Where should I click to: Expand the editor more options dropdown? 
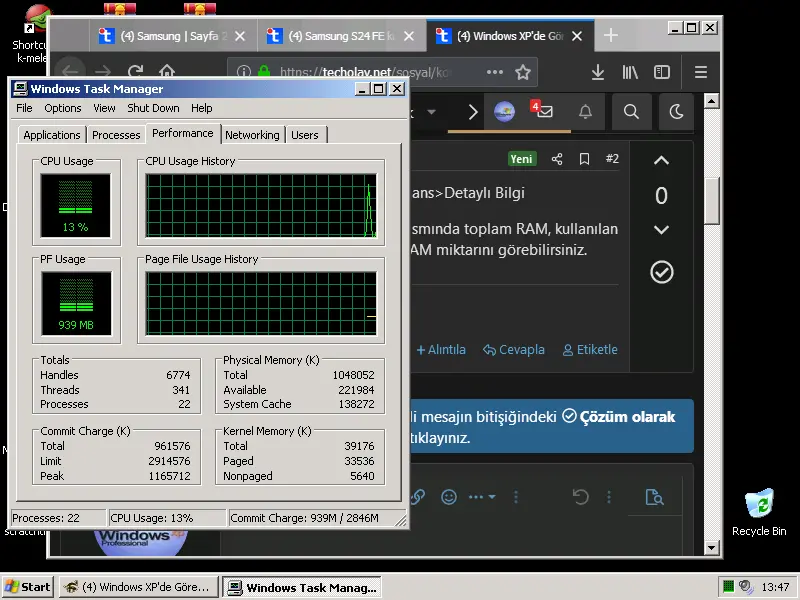pyautogui.click(x=482, y=496)
